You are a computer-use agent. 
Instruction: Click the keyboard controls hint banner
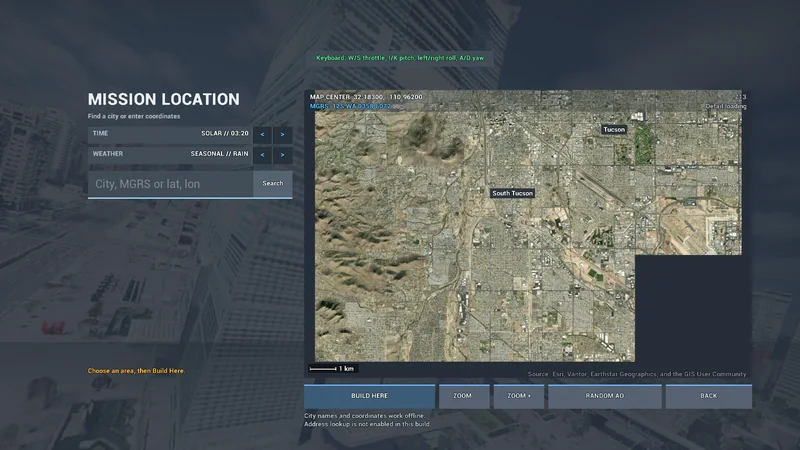tap(399, 58)
